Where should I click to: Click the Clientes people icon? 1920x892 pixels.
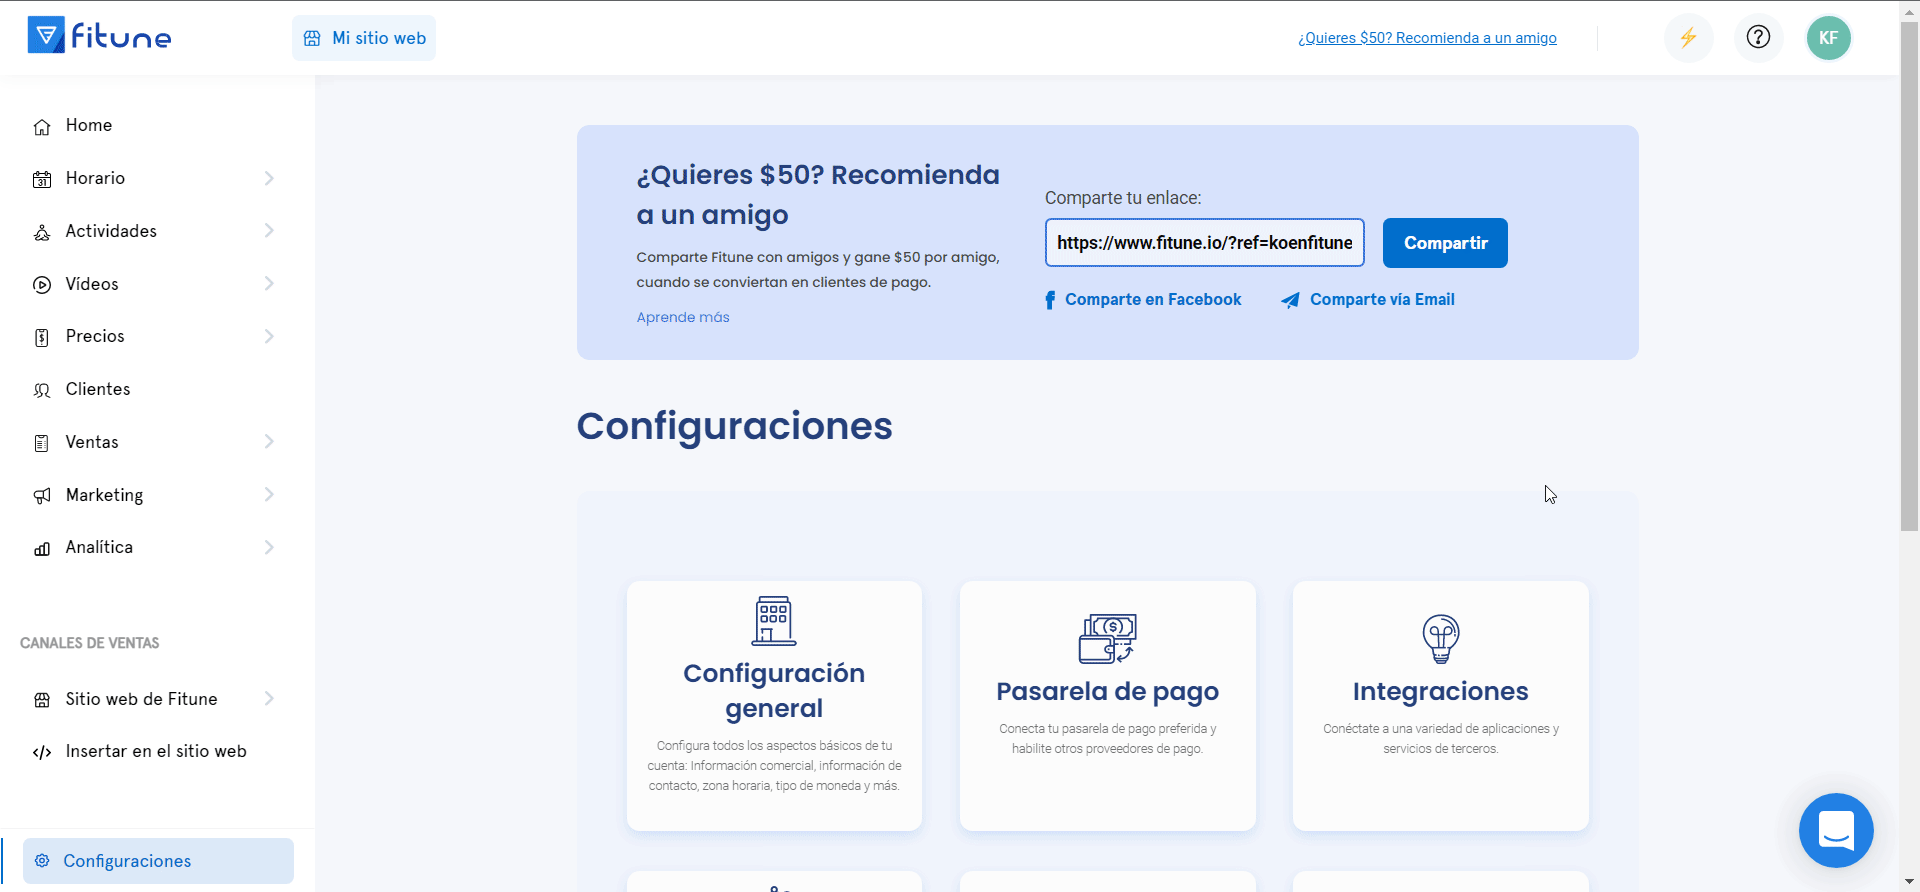pos(42,390)
